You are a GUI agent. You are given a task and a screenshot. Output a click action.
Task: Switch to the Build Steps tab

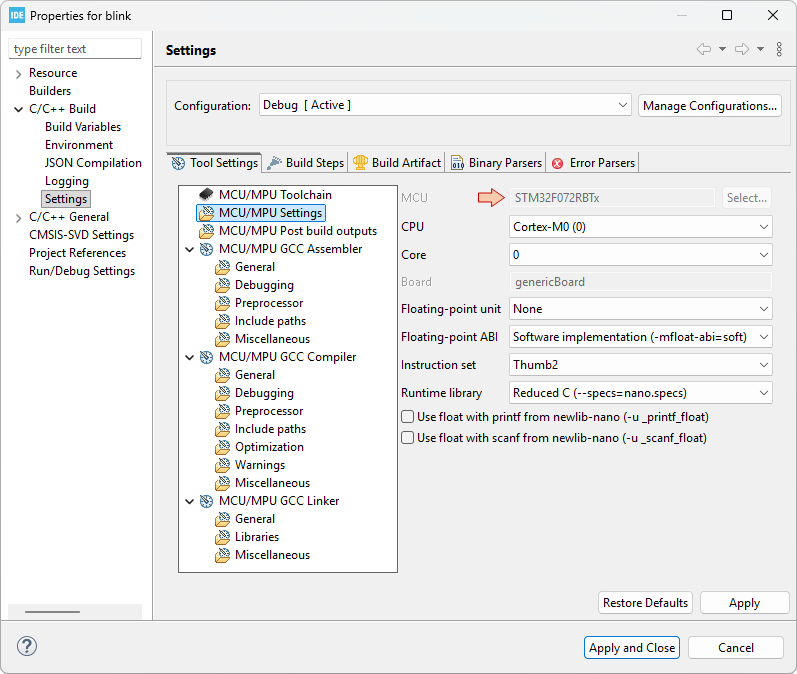tap(306, 163)
